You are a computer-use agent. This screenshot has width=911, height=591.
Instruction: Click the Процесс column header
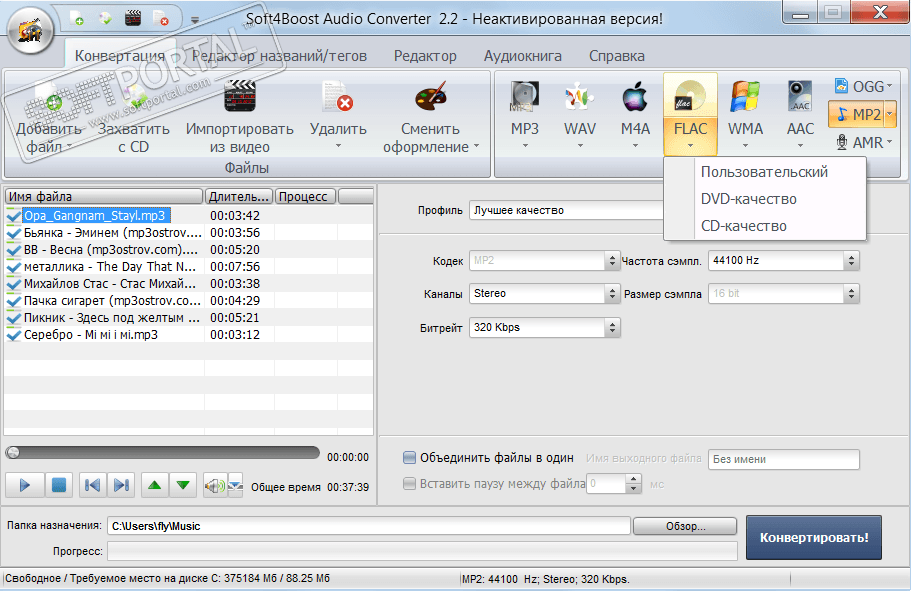point(306,196)
